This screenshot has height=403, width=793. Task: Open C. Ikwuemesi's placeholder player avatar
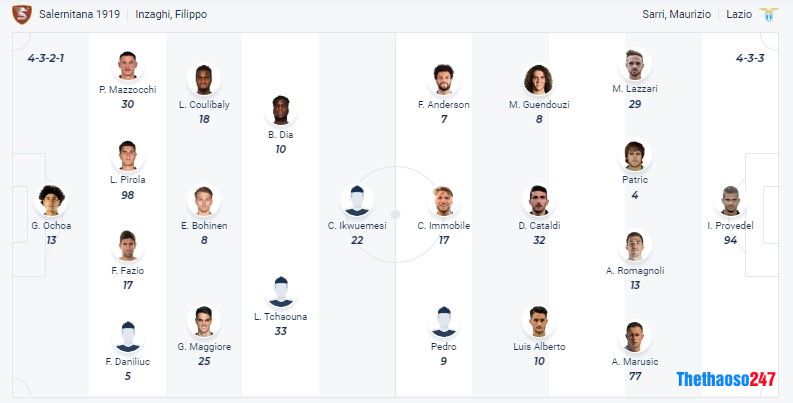pyautogui.click(x=357, y=200)
